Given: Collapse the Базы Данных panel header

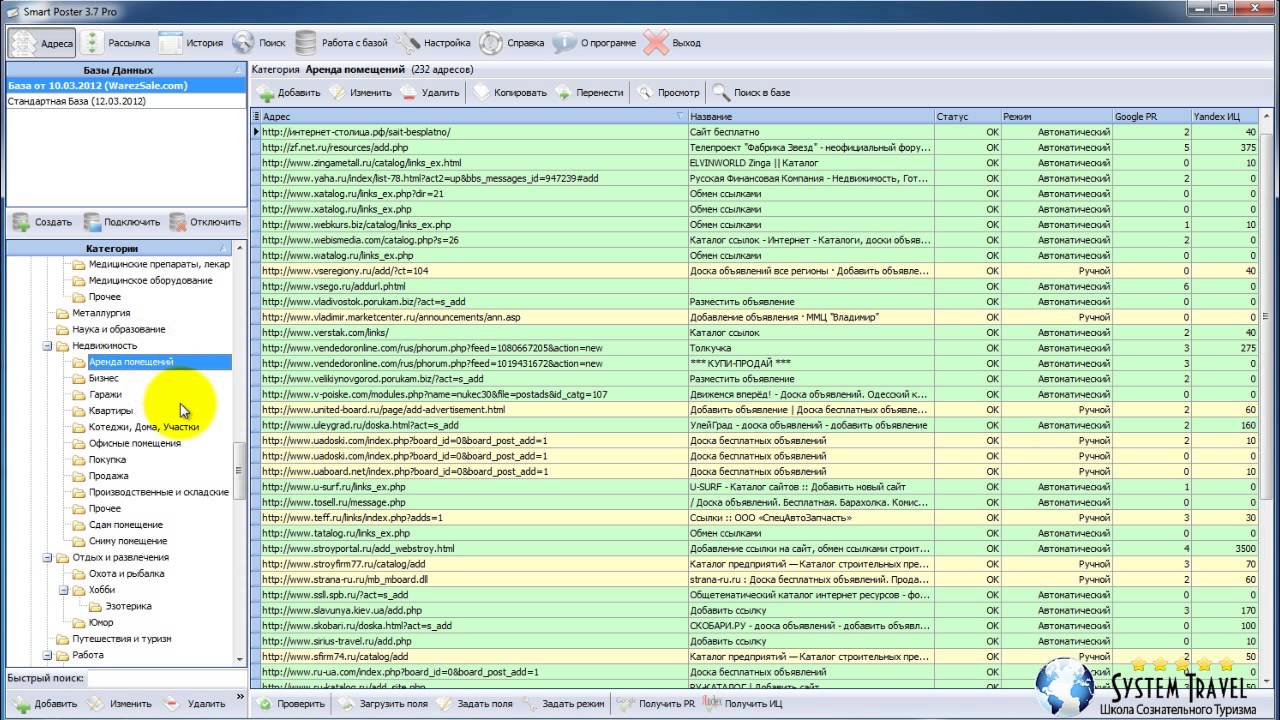Looking at the screenshot, I should click(x=238, y=70).
